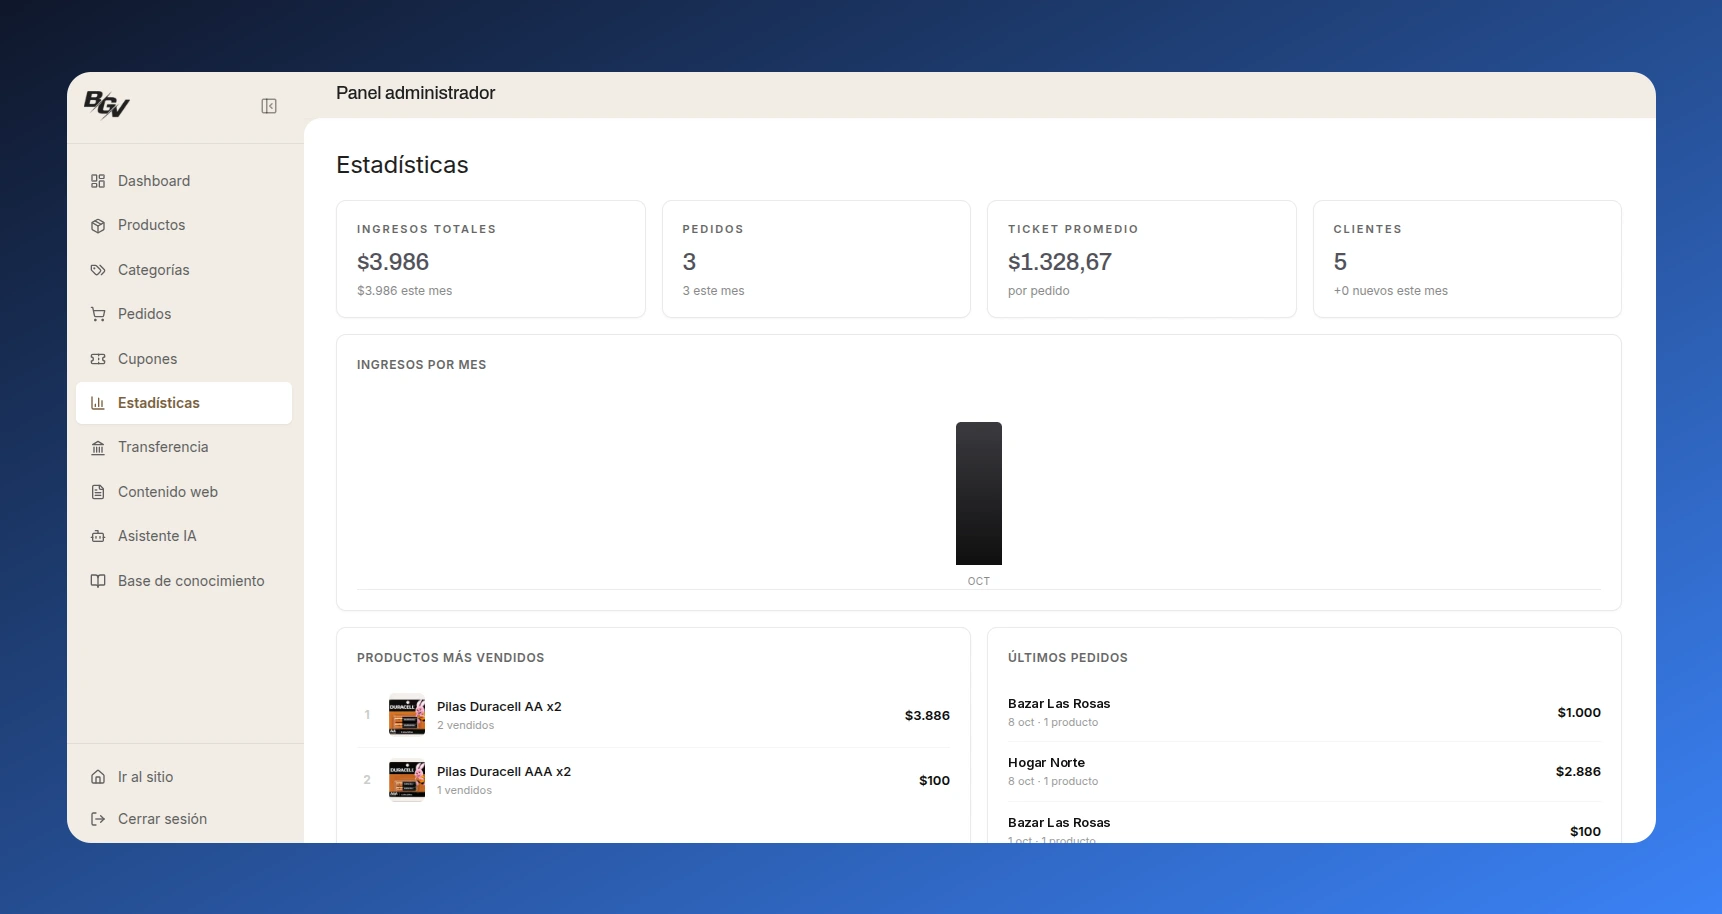Open Categorías in the sidebar
This screenshot has width=1722, height=914.
click(184, 270)
